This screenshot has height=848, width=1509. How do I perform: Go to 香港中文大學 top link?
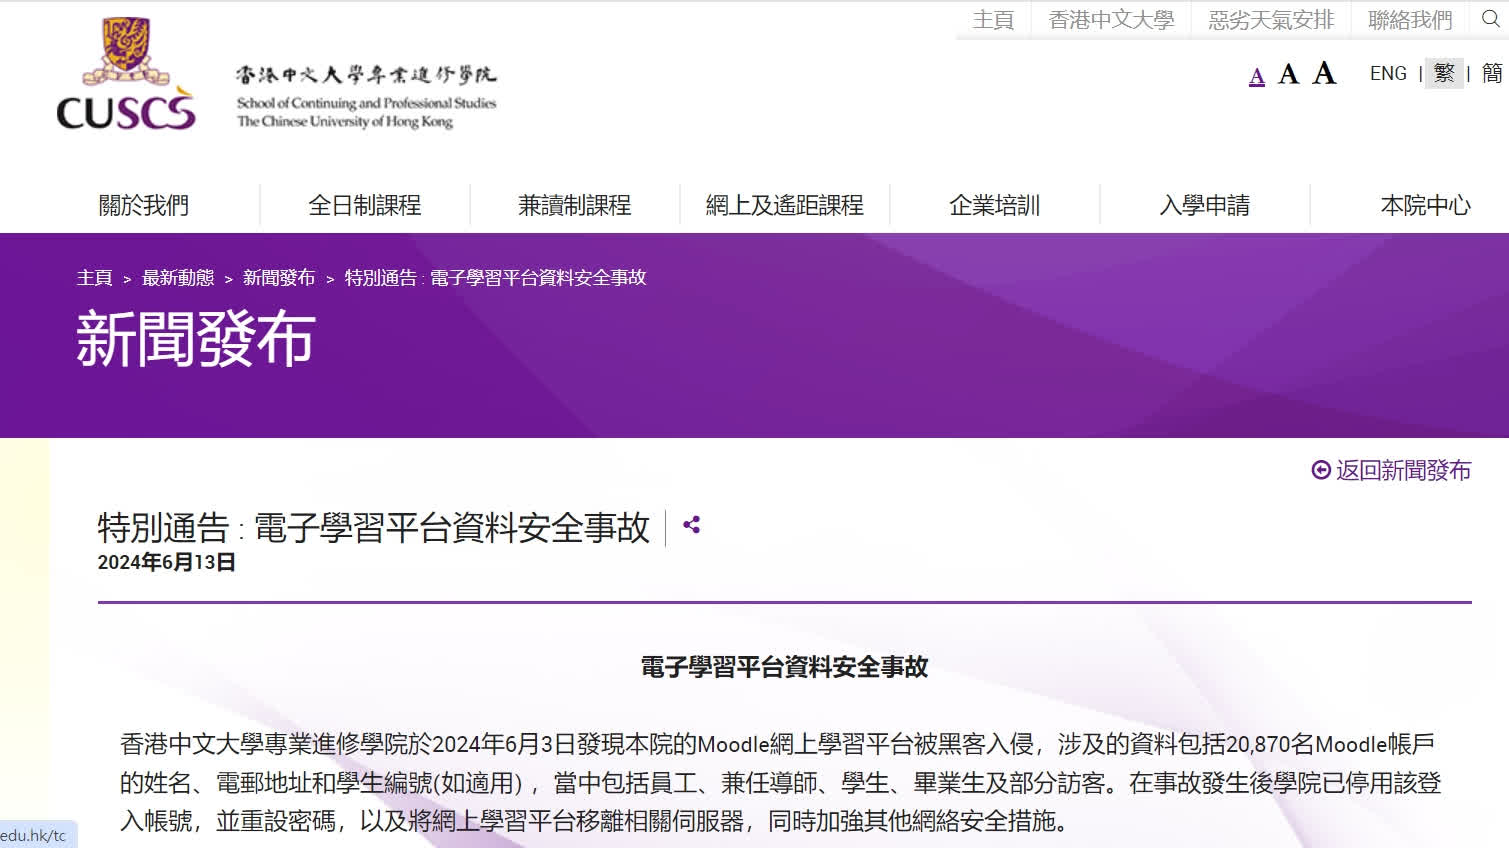coord(1111,20)
